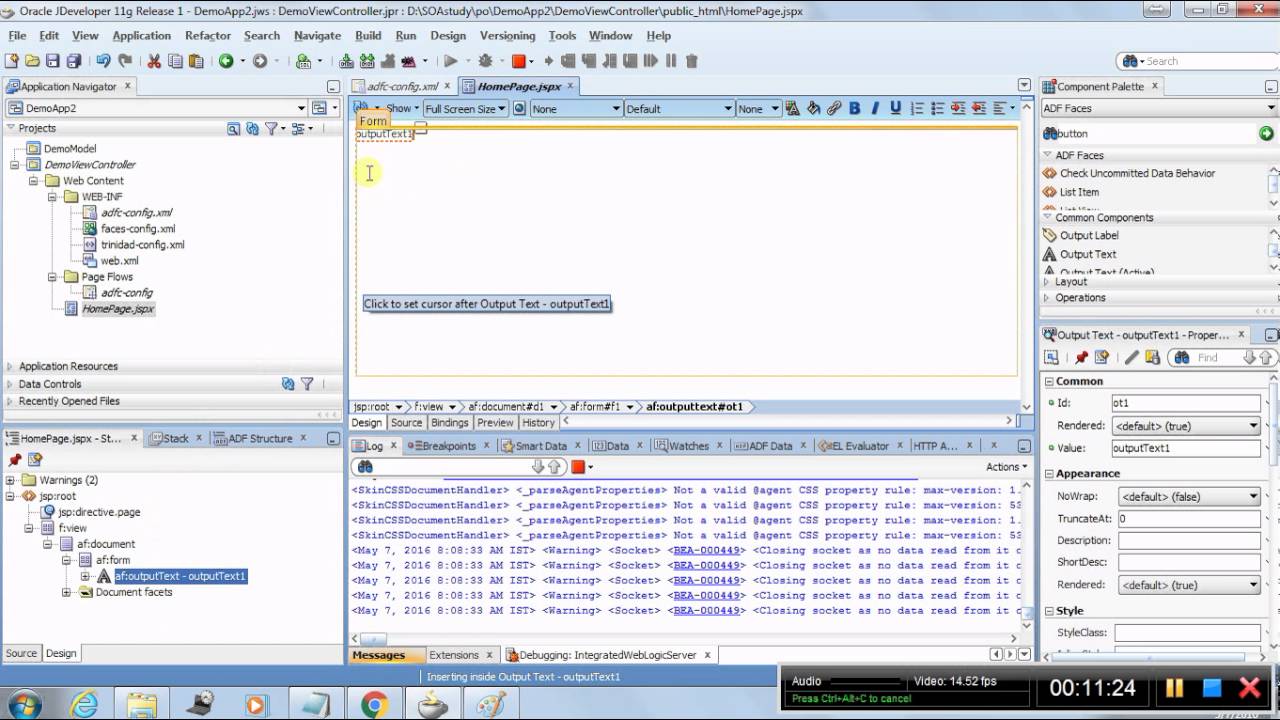
Task: Select Output Text in Component Palette
Action: pos(1088,254)
